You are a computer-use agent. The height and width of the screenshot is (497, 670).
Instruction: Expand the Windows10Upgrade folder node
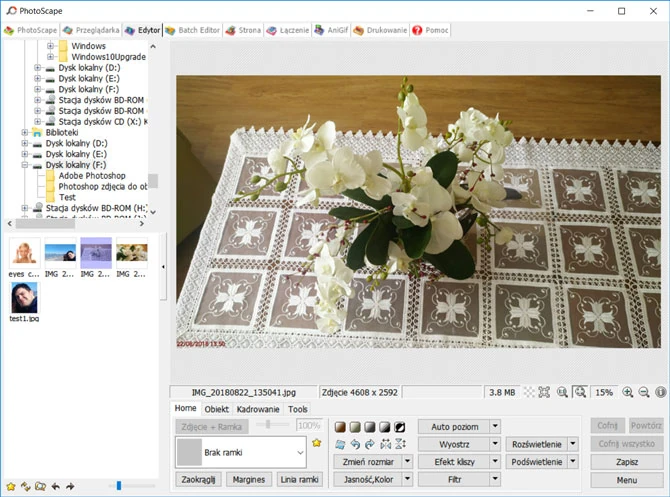pyautogui.click(x=51, y=58)
